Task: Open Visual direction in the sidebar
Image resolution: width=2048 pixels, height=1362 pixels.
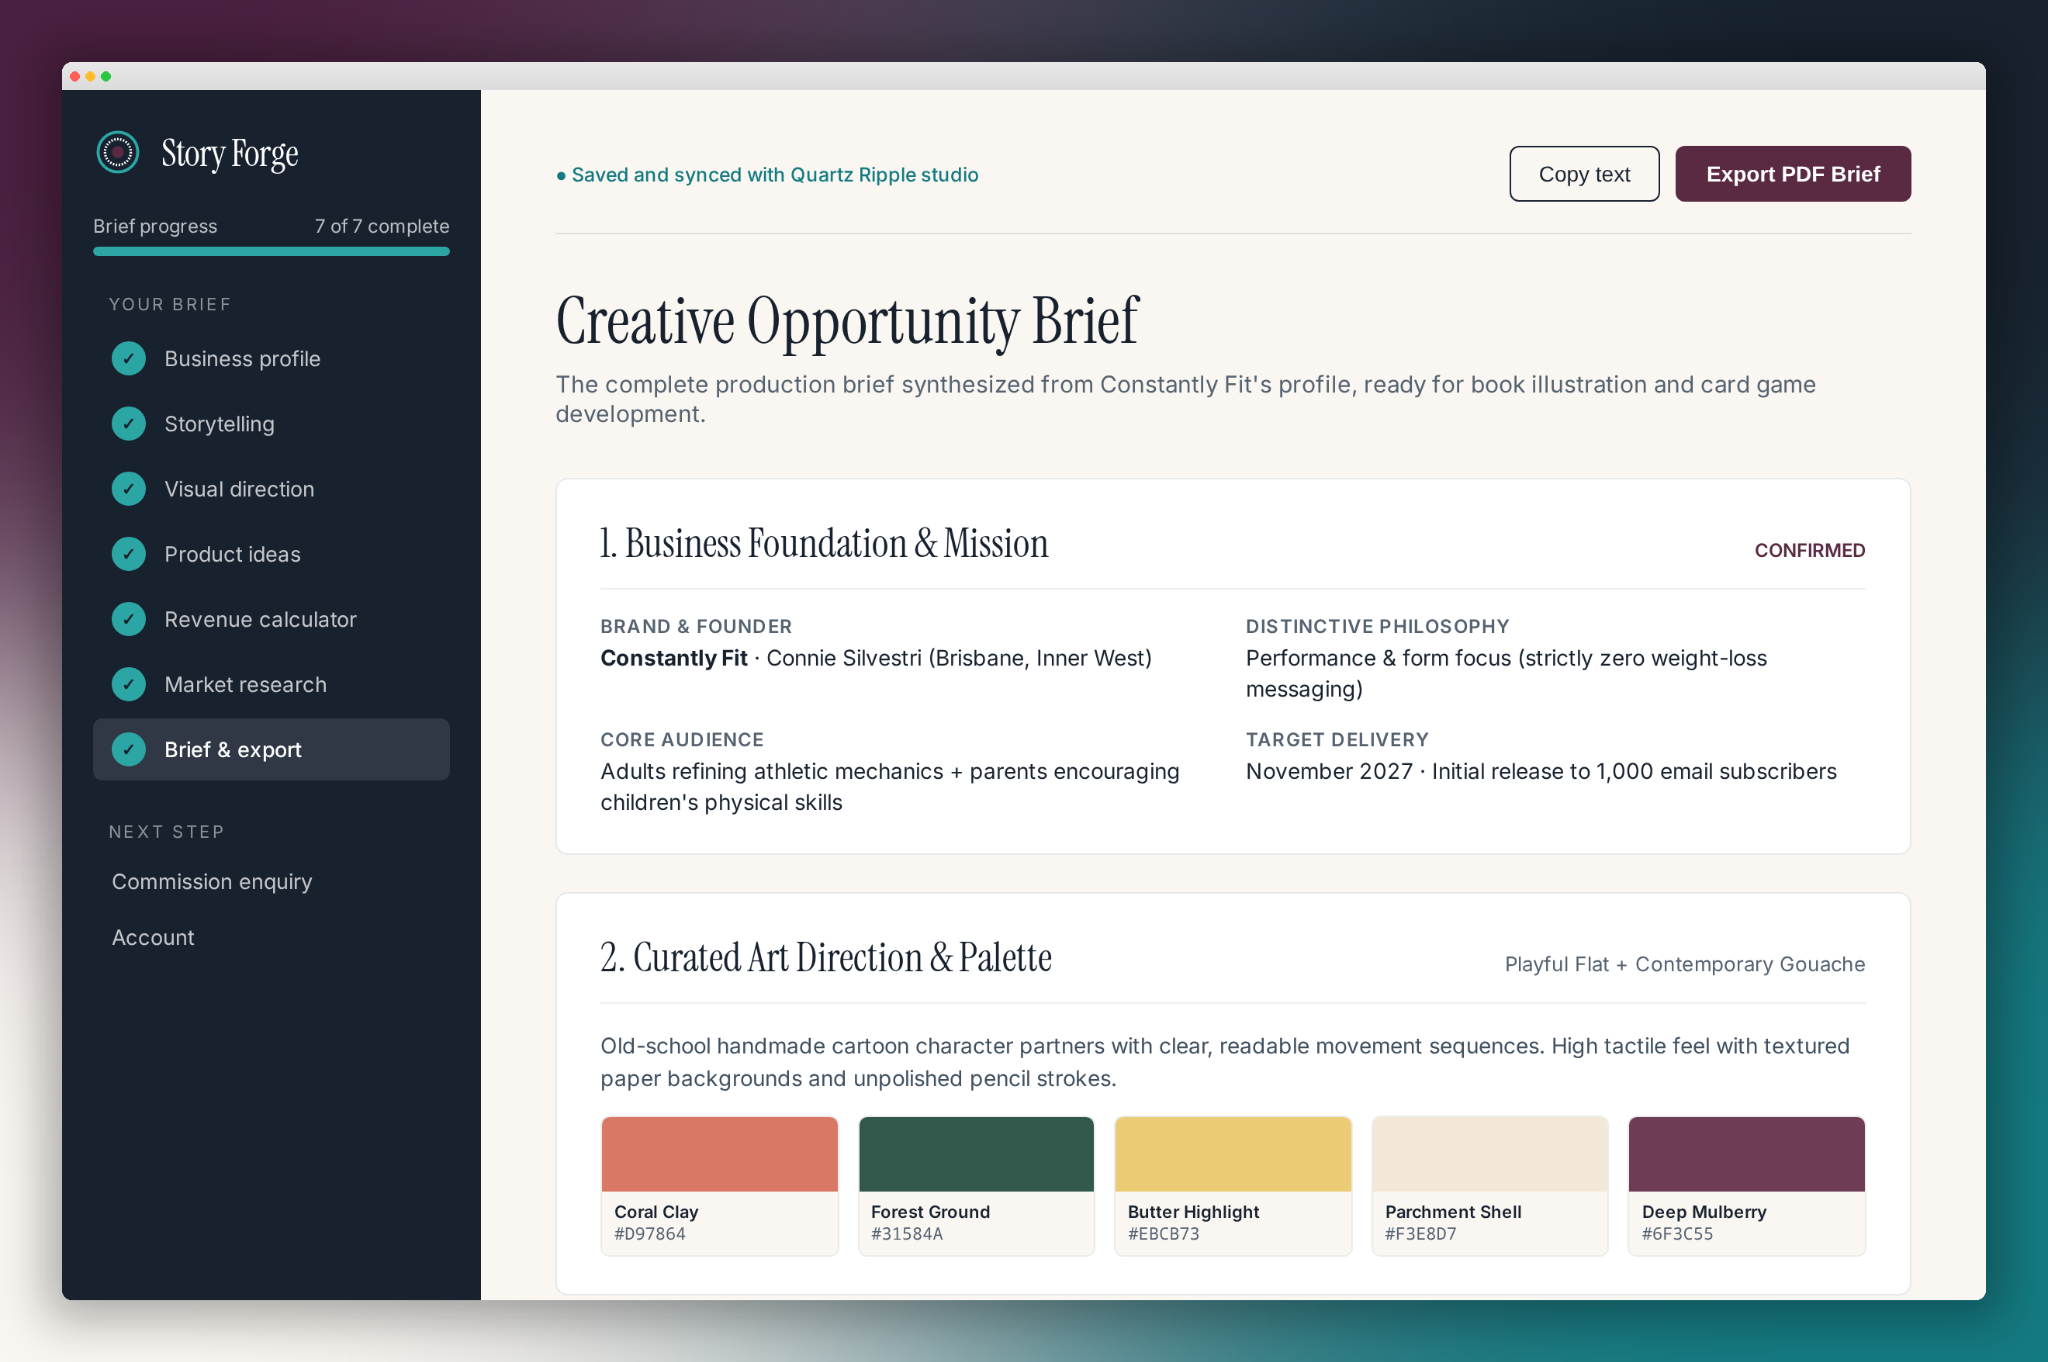Action: click(x=271, y=489)
